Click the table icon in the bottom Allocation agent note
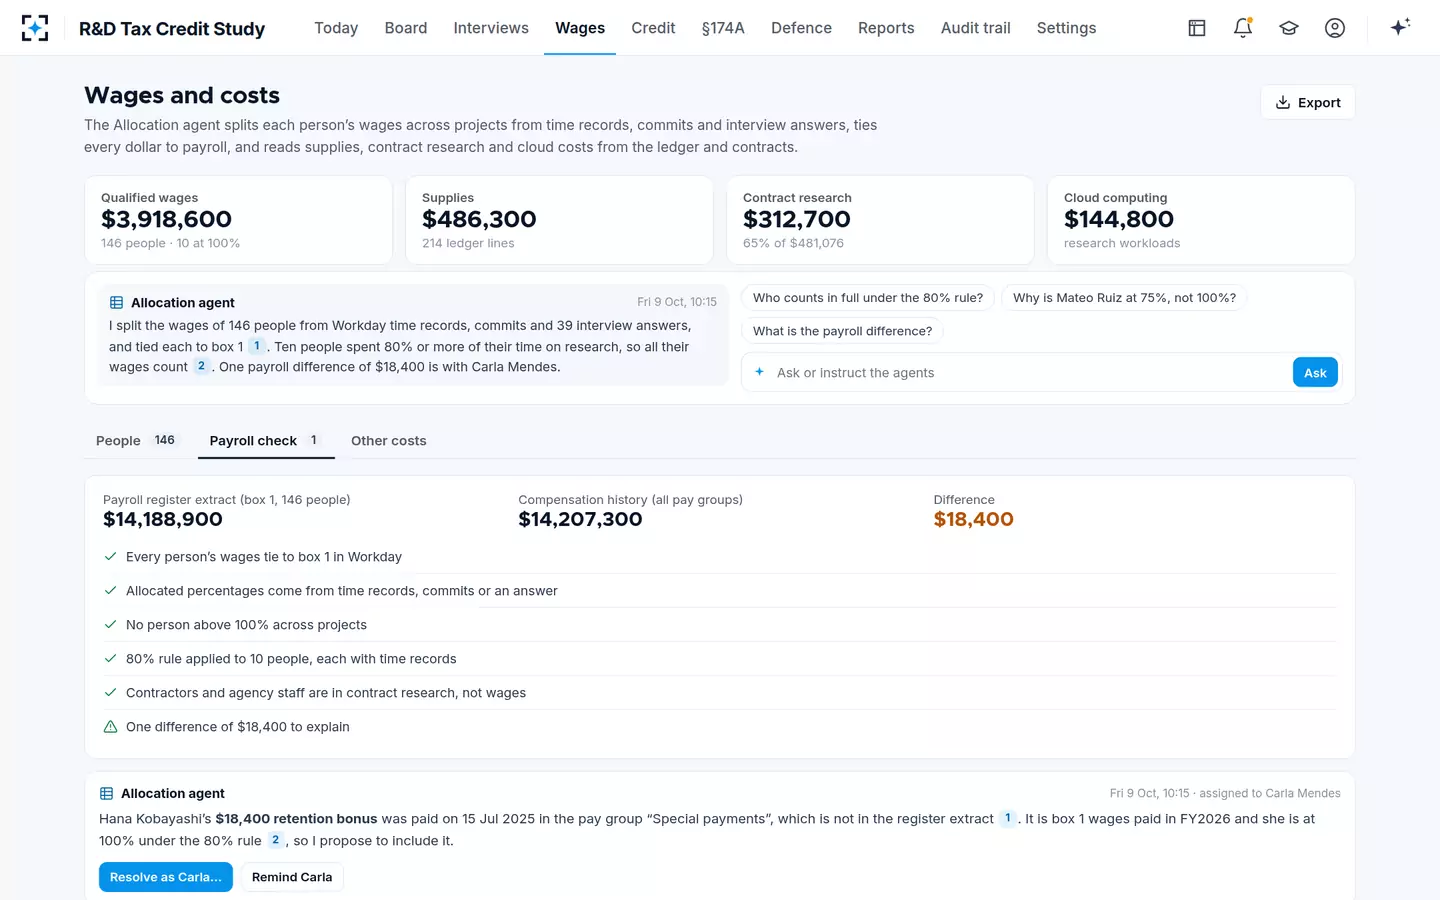 [x=107, y=794]
